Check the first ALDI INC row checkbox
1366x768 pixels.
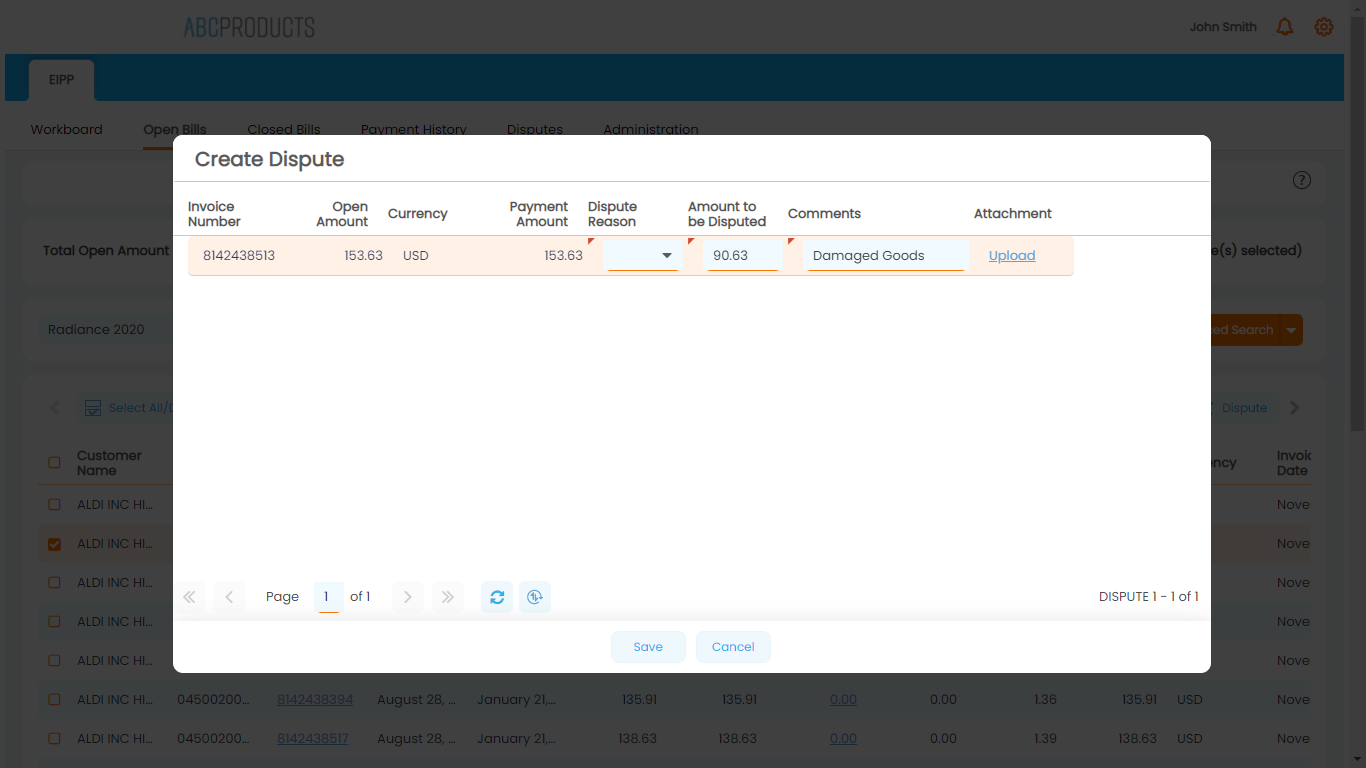pos(53,504)
